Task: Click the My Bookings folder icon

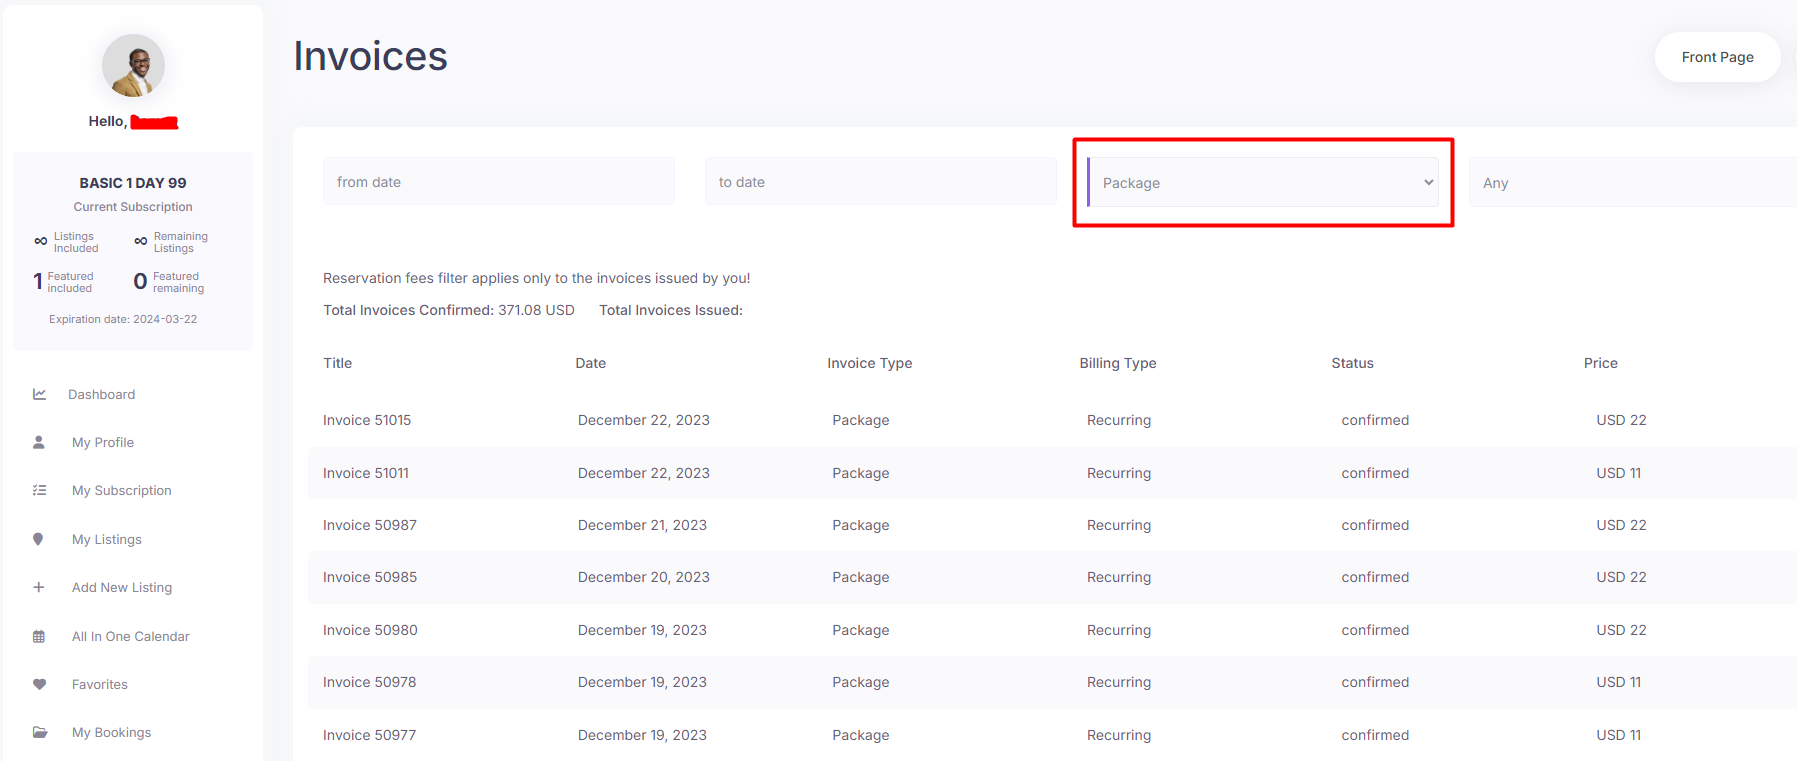Action: (39, 732)
